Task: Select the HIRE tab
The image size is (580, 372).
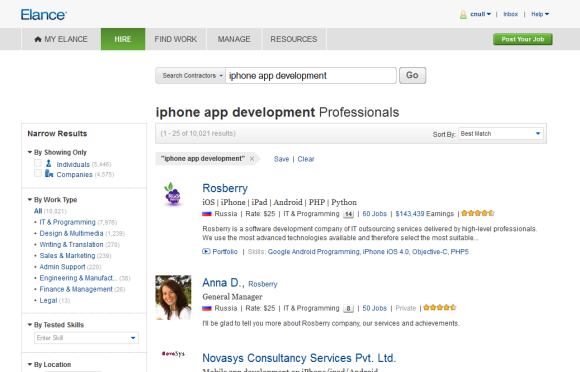Action: coord(123,39)
